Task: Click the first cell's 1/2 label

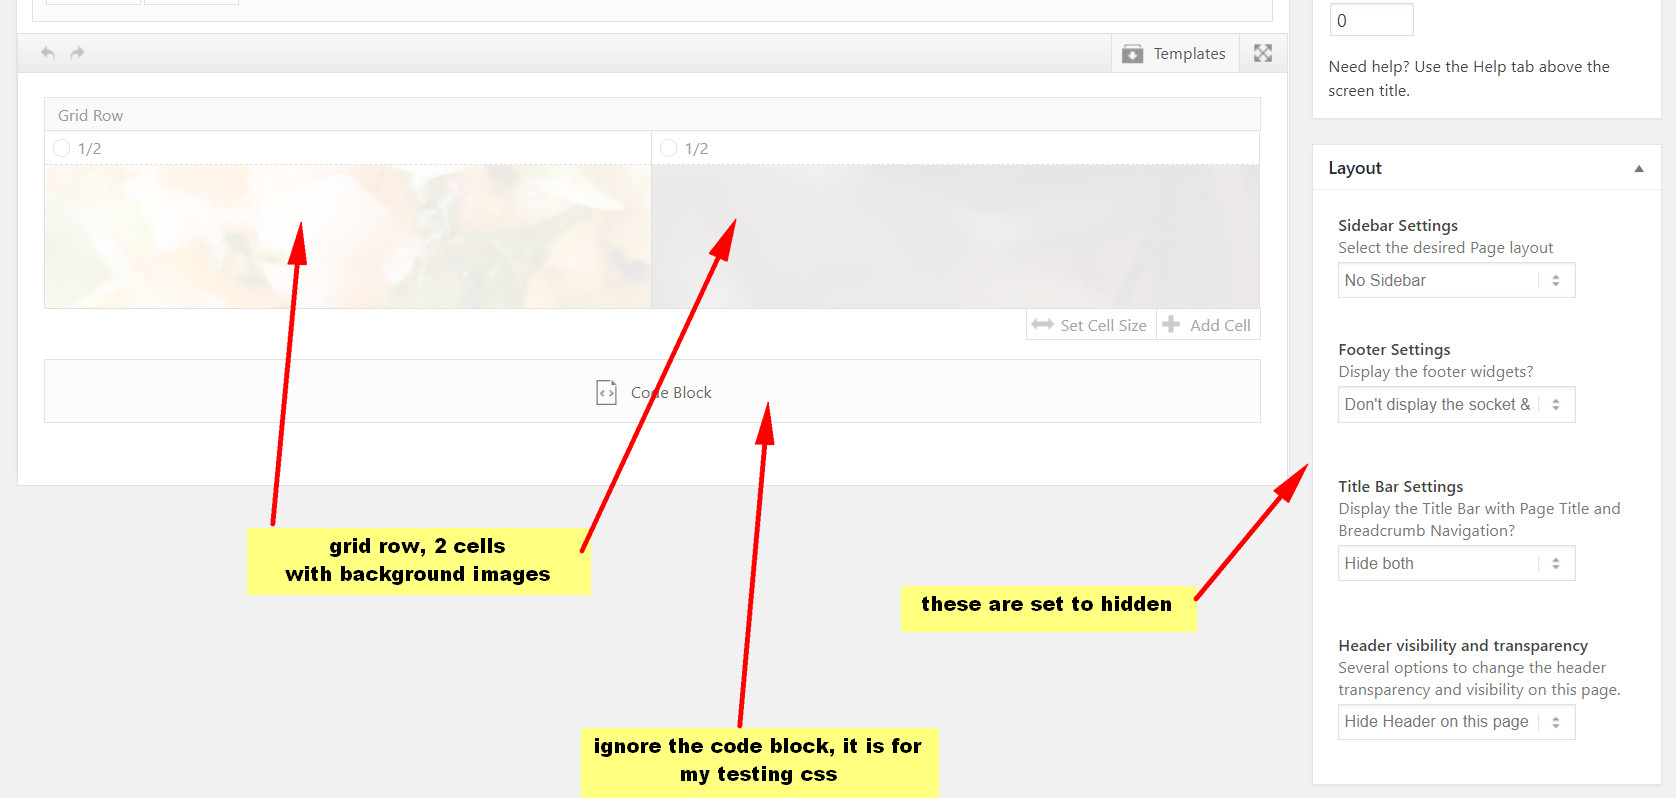Action: pyautogui.click(x=89, y=148)
